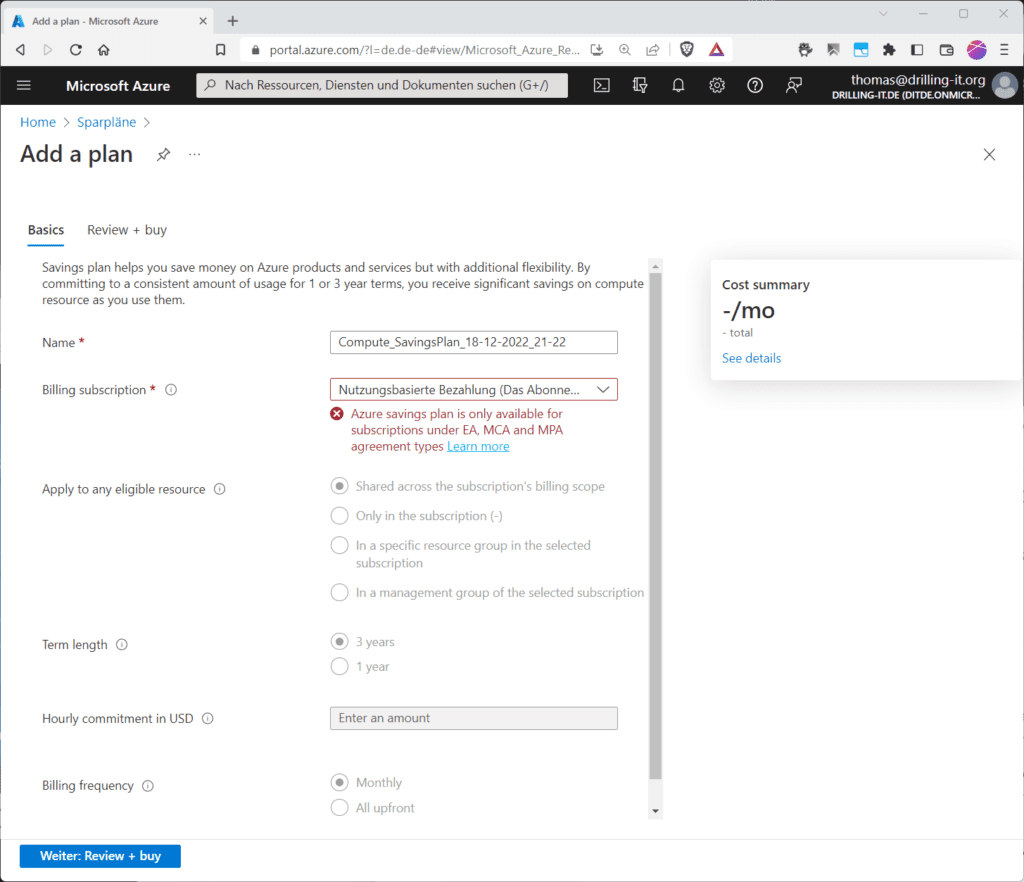This screenshot has height=882, width=1024.
Task: Go to the browser home page
Action: click(104, 50)
